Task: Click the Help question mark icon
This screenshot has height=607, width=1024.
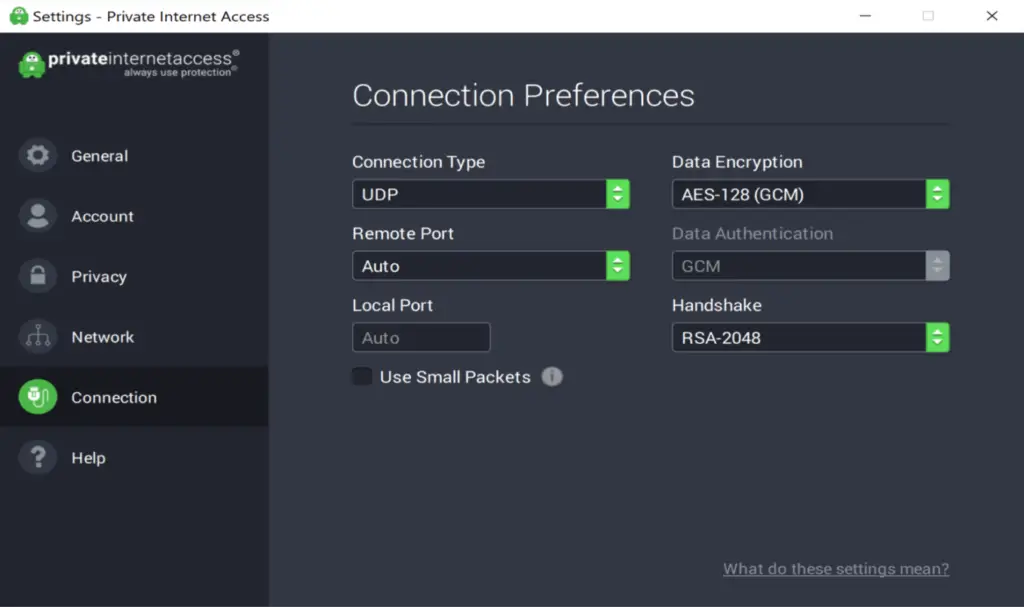Action: tap(38, 457)
